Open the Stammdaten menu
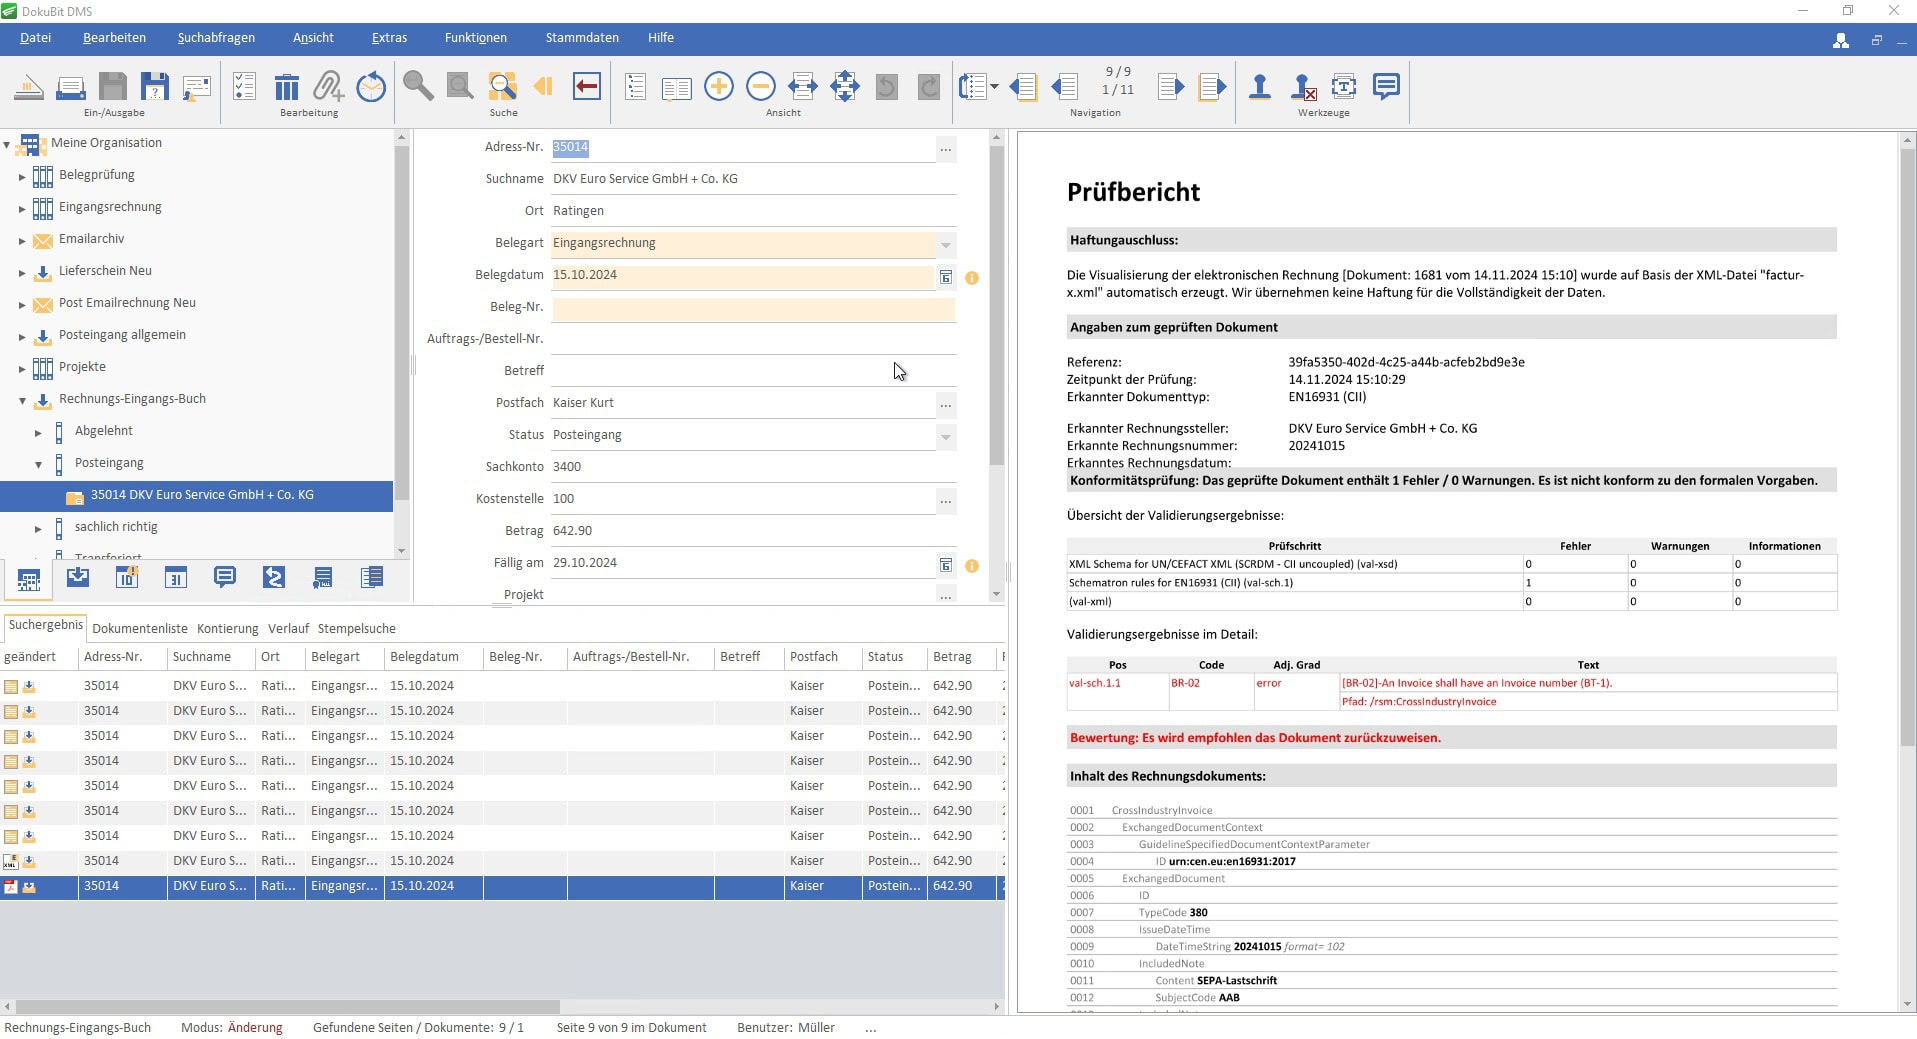Viewport: 1917px width, 1039px height. click(581, 38)
